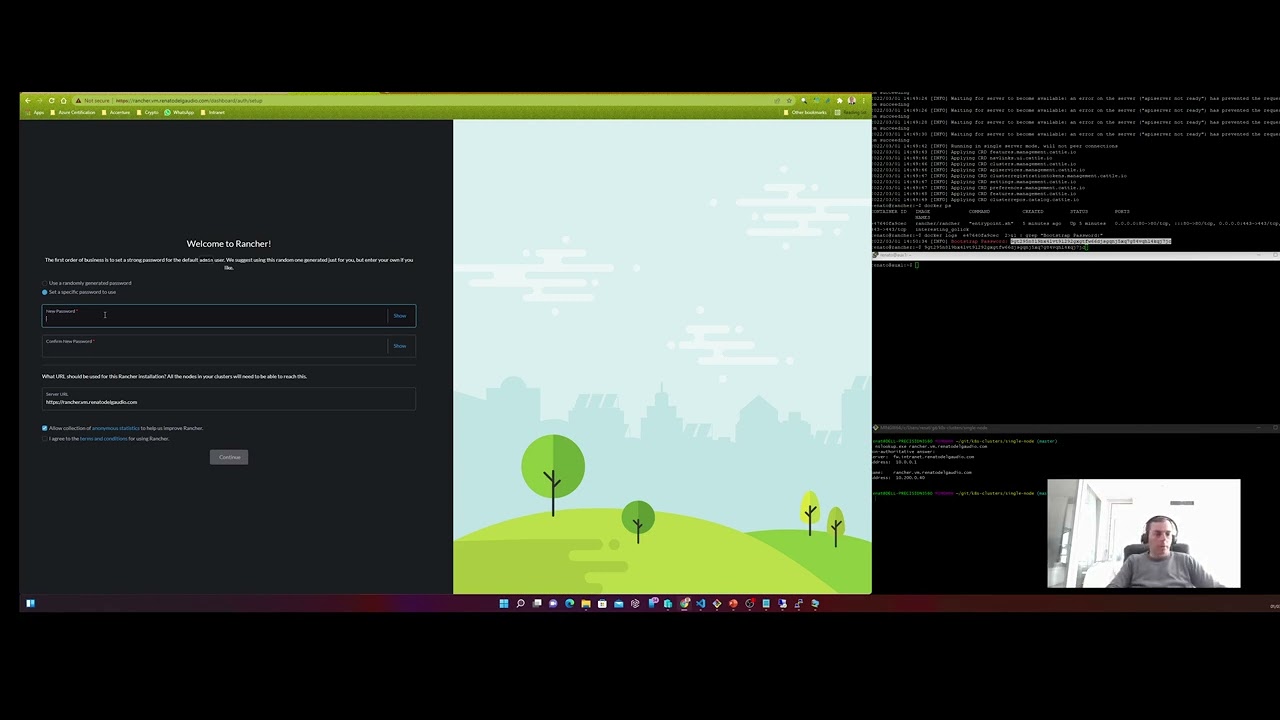Image resolution: width=1280 pixels, height=720 pixels.
Task: Click the Continue button
Action: [x=229, y=457]
